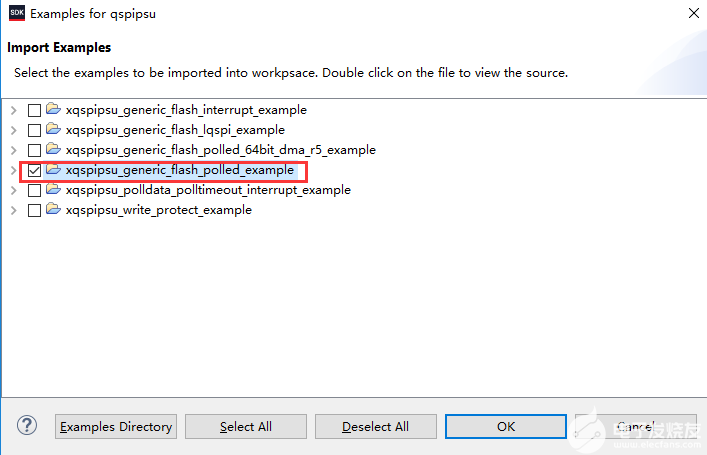Click folder icon of xqspipsu_generic_flash_interrupt_example
The width and height of the screenshot is (707, 455).
53,110
